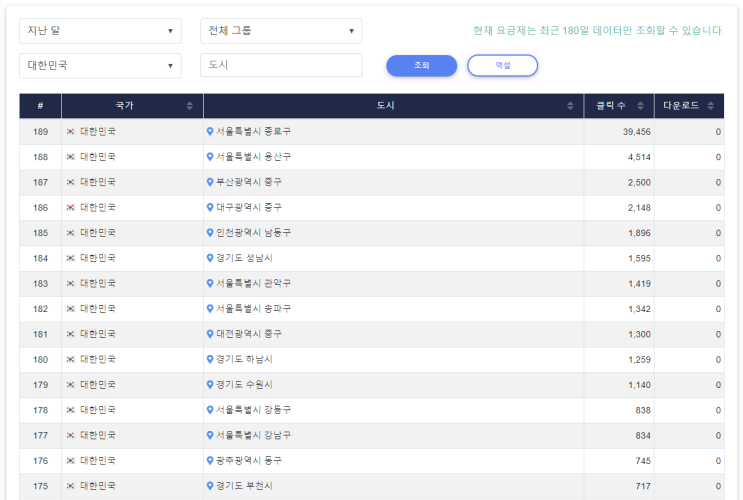
Task: Click map pin for 대구광역시 중구
Action: pos(210,208)
